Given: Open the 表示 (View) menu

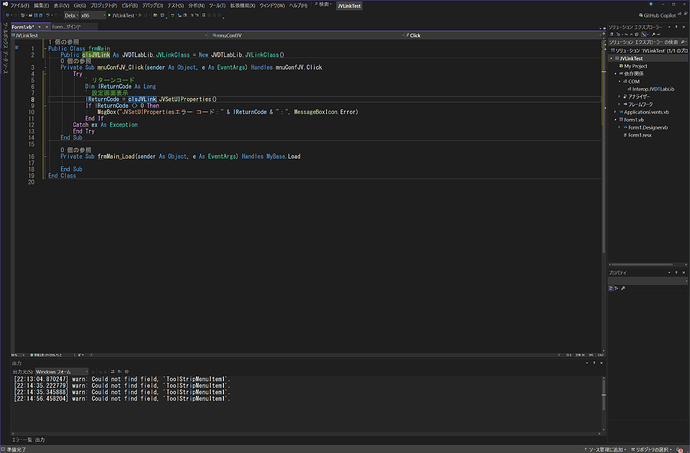Looking at the screenshot, I should (62, 6).
